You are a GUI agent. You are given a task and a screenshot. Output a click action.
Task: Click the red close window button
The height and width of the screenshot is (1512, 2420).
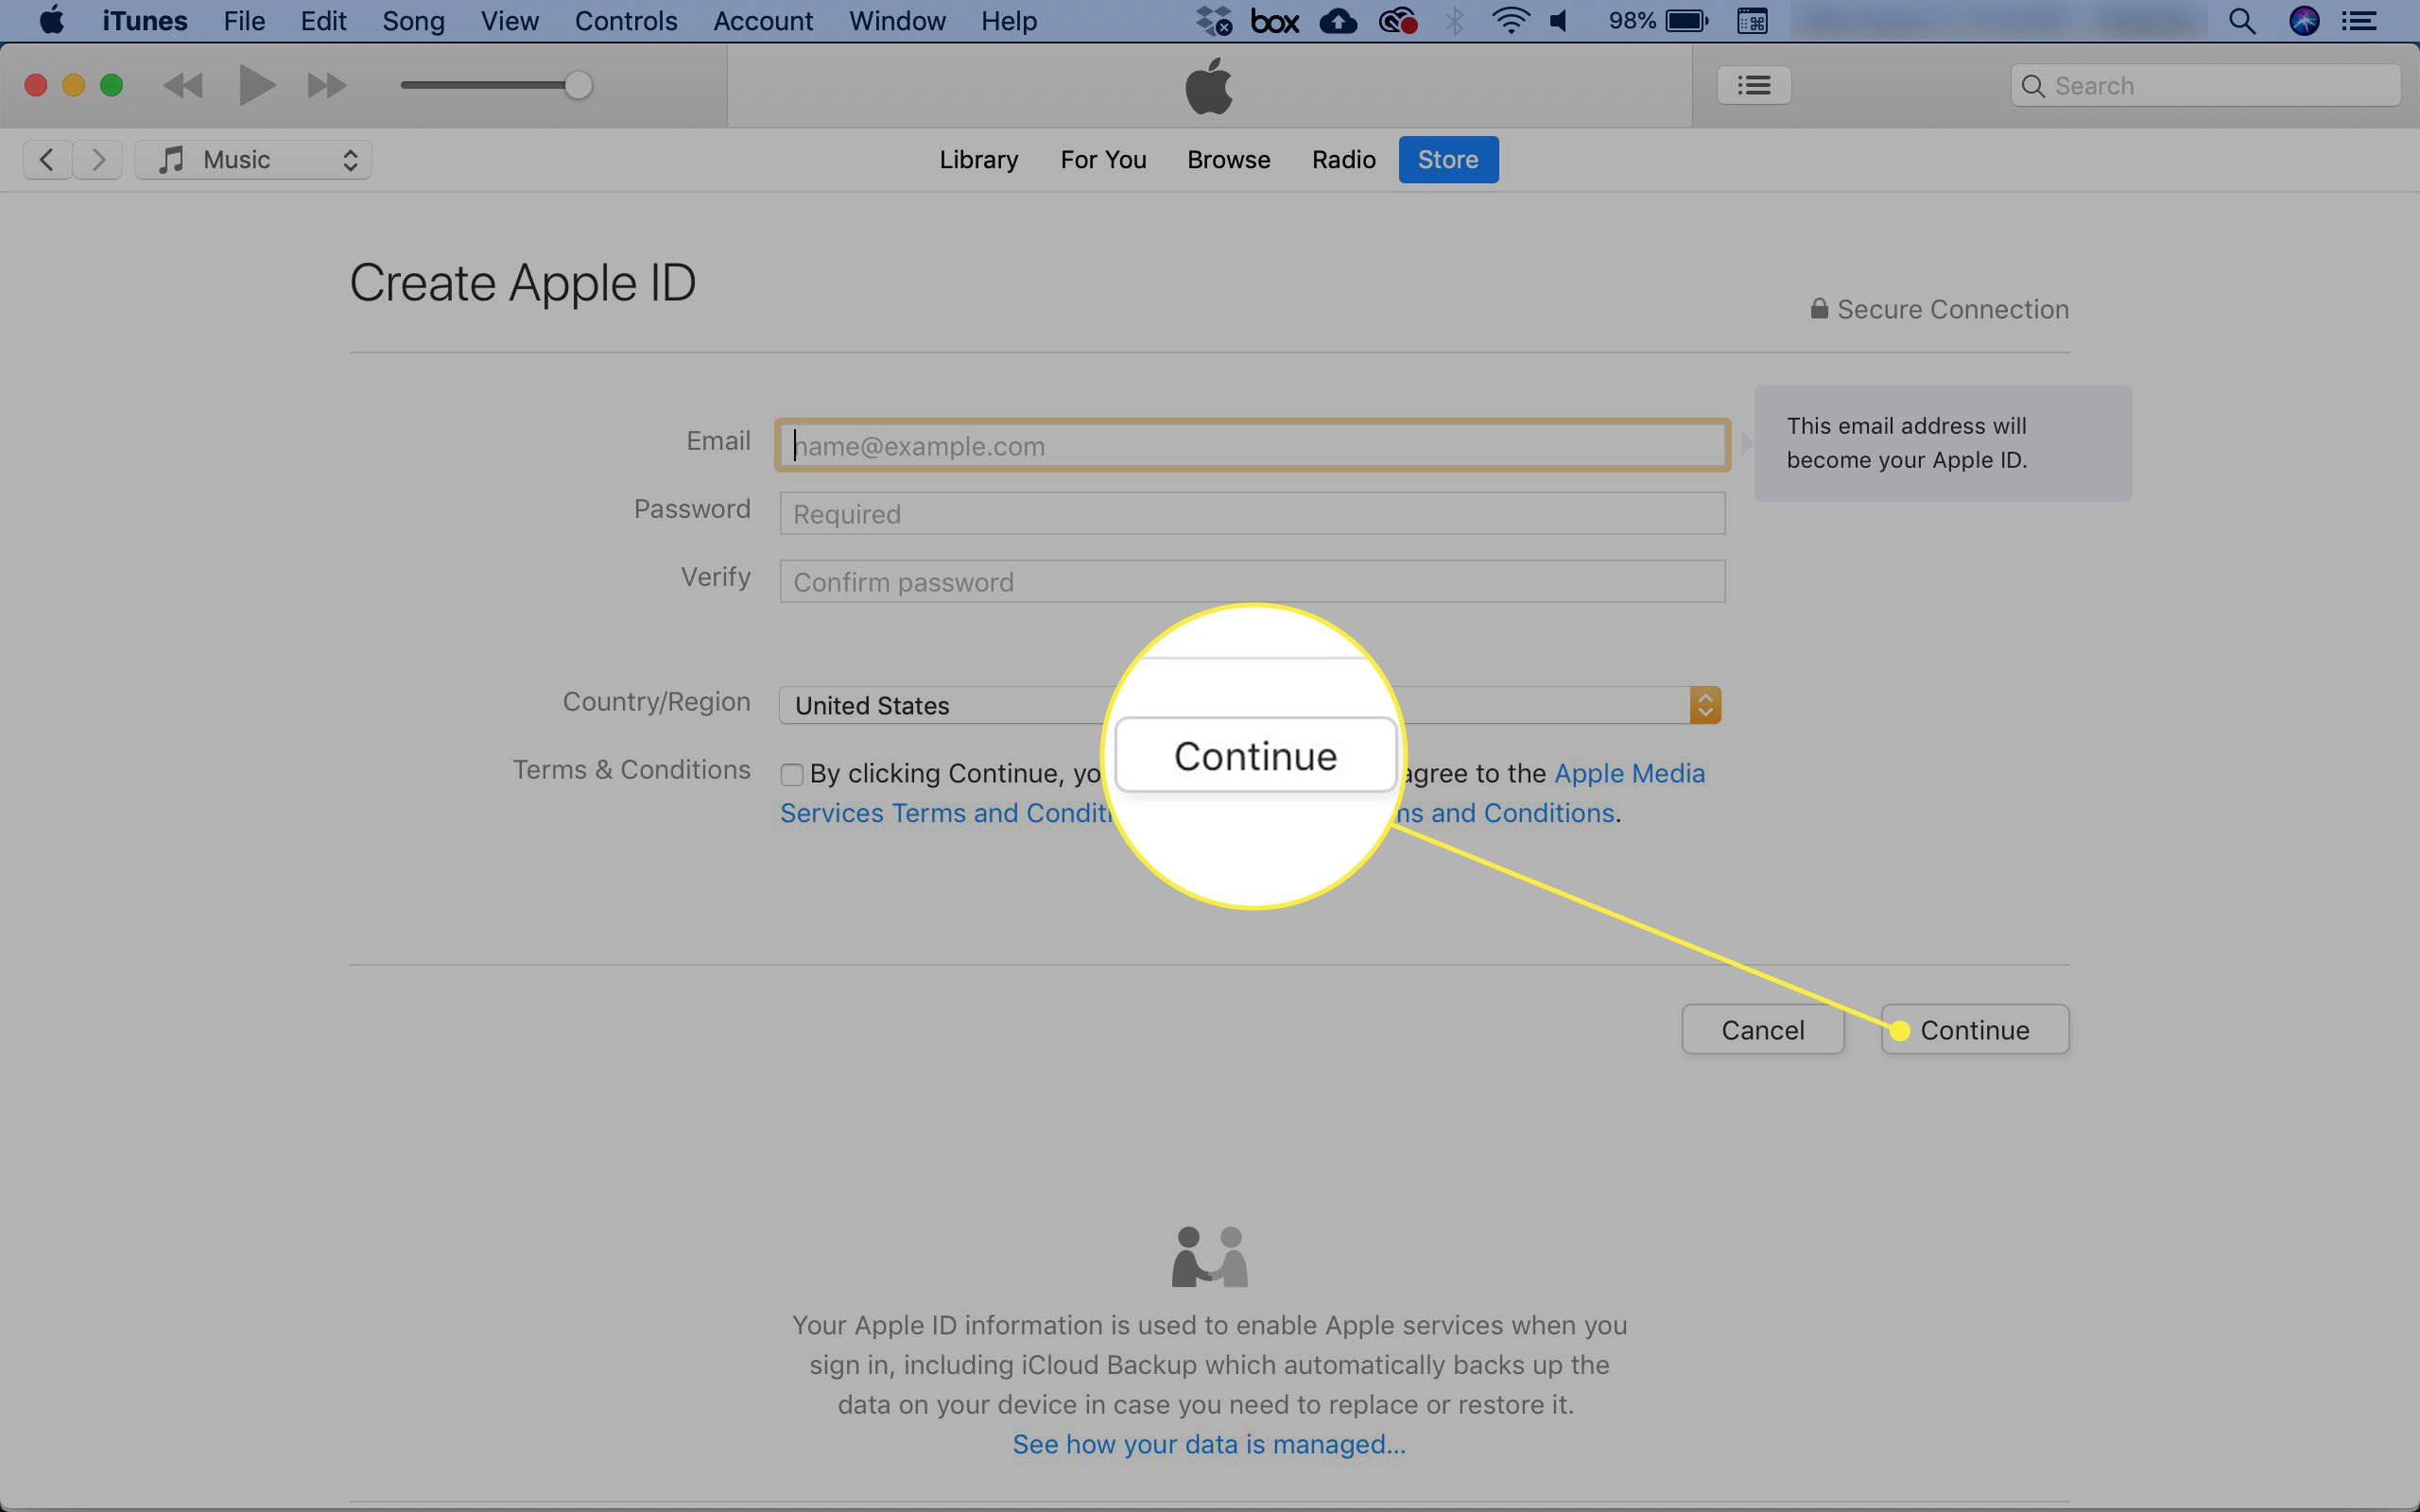coord(36,86)
